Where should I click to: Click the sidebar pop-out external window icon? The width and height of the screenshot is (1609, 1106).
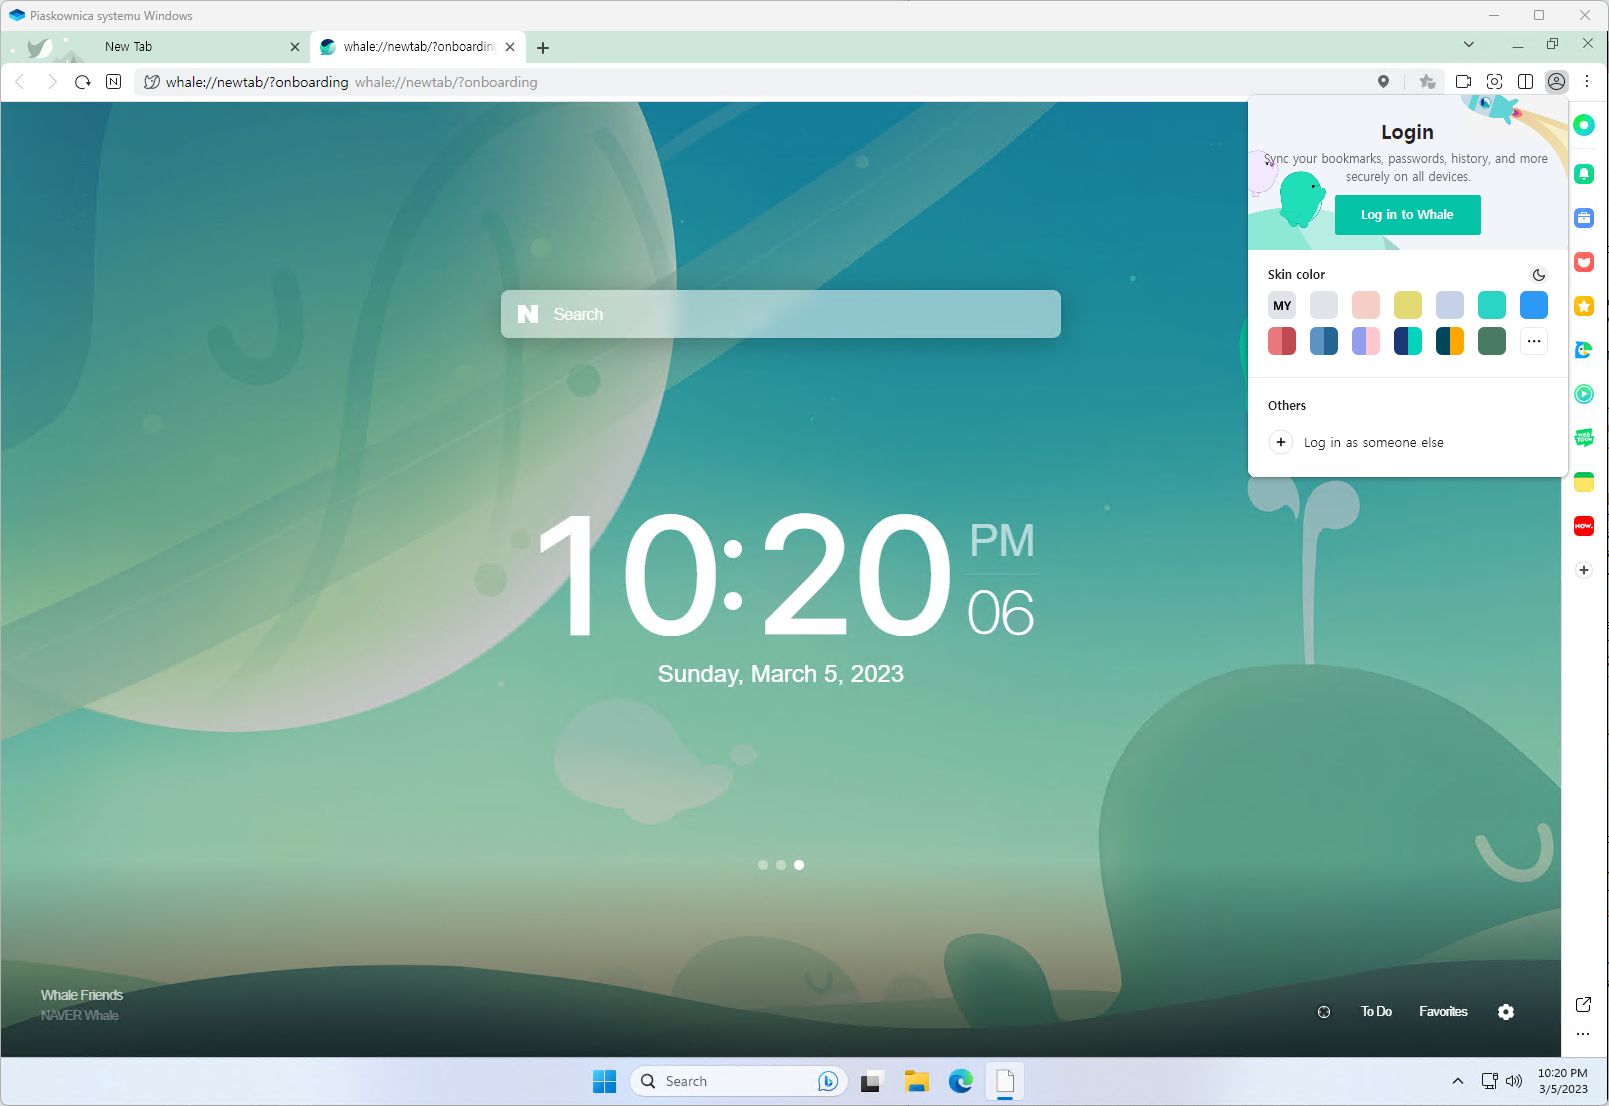pos(1583,1004)
